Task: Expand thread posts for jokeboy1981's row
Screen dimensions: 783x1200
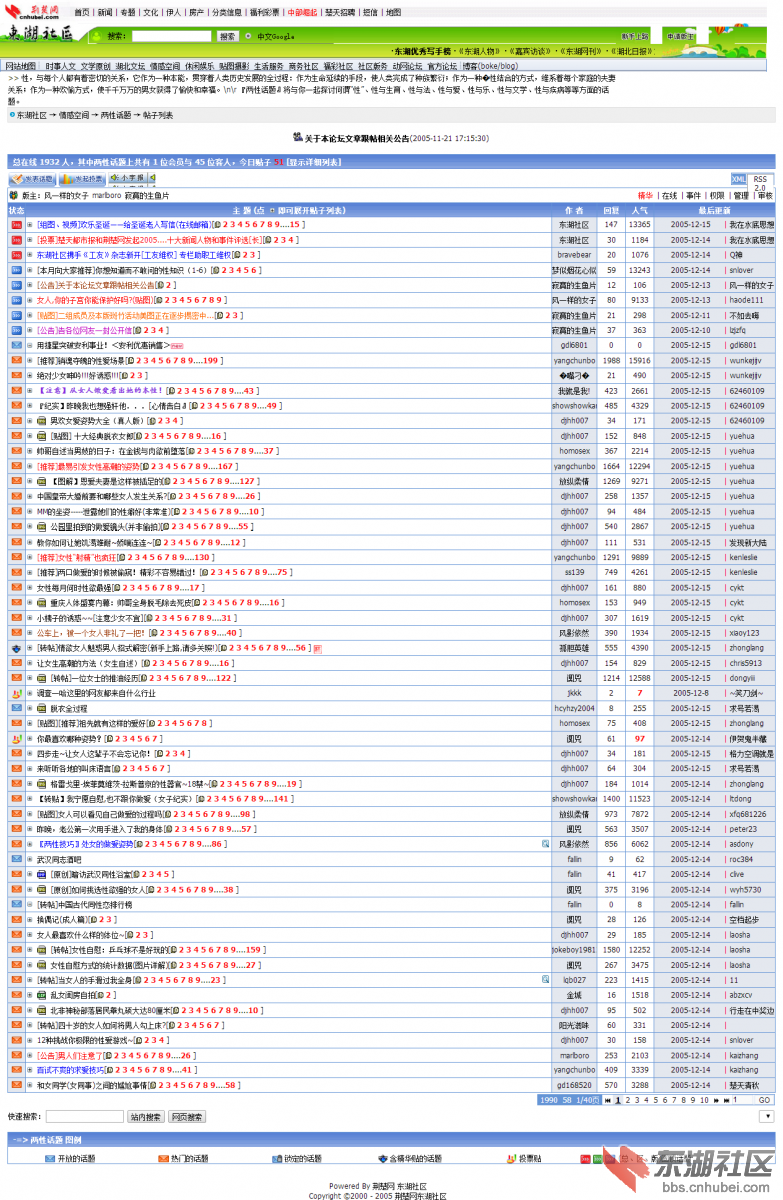Action: tap(32, 950)
